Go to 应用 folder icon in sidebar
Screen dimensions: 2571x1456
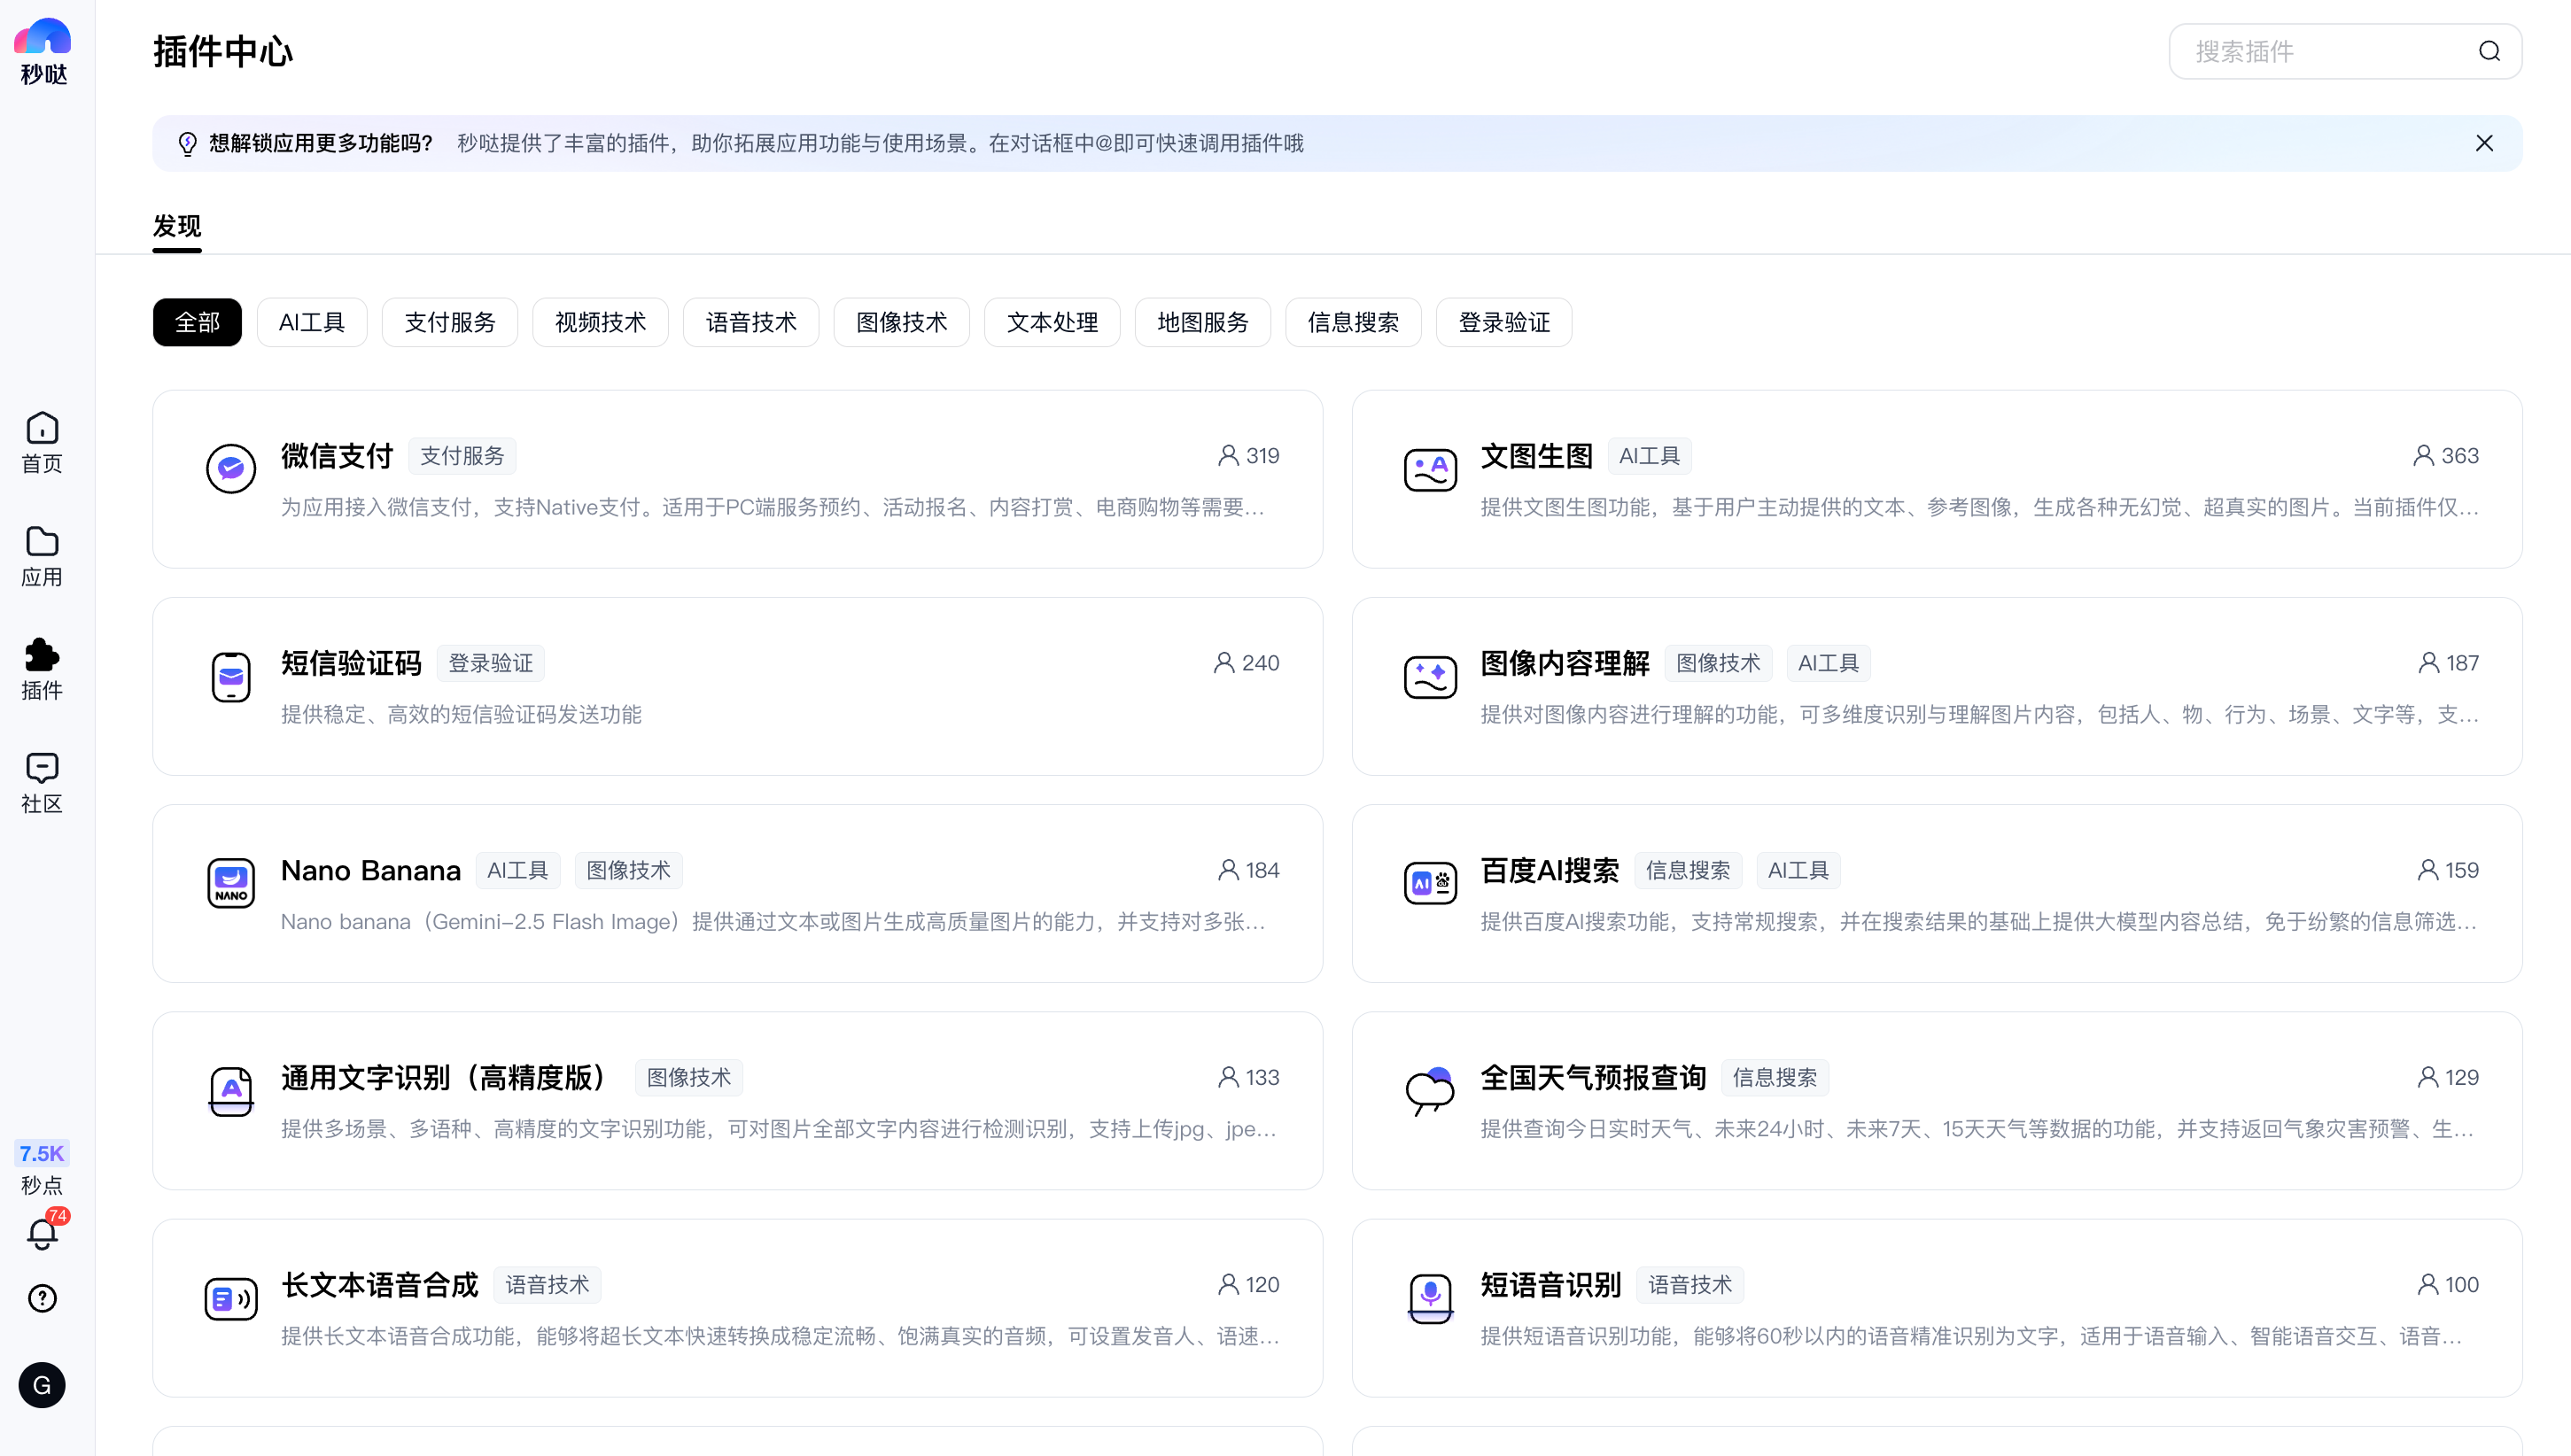click(42, 555)
